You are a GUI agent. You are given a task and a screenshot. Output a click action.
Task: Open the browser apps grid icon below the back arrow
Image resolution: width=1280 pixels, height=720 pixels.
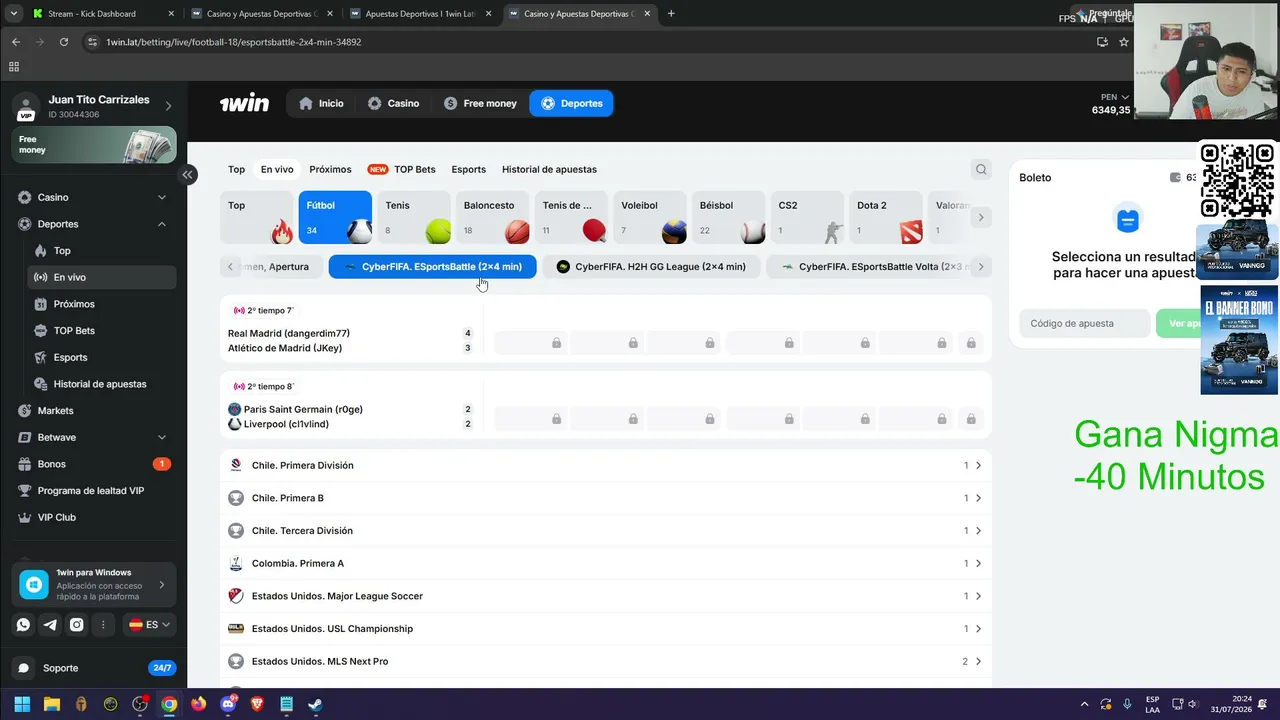[14, 67]
